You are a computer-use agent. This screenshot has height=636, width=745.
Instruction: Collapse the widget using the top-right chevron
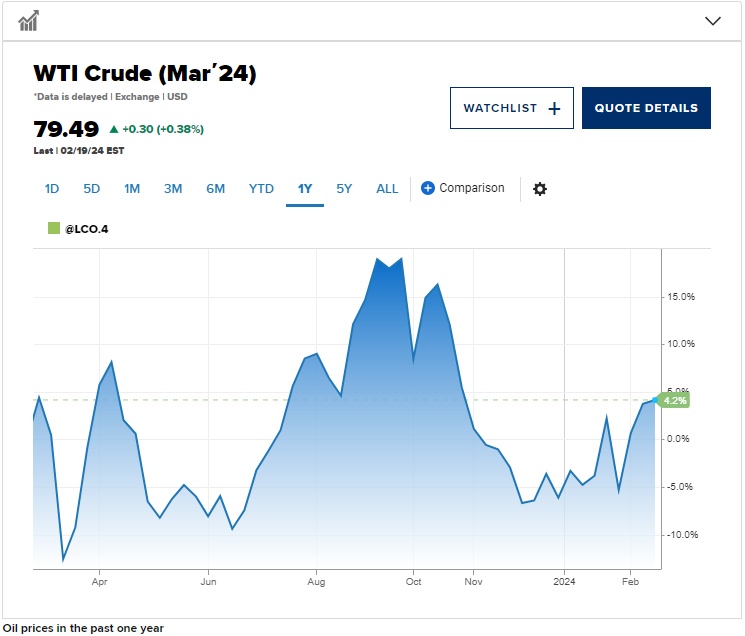(713, 20)
